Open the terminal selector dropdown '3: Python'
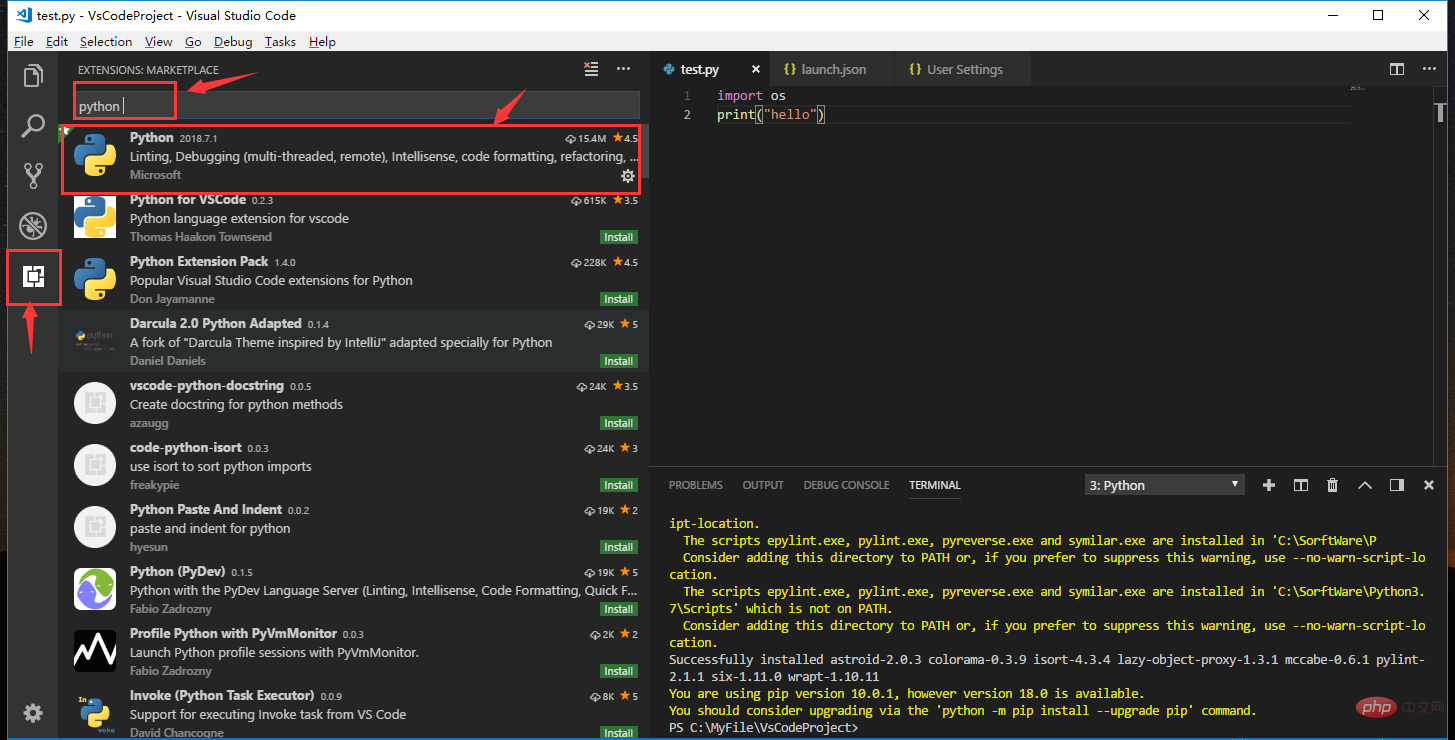The width and height of the screenshot is (1455, 740). click(x=1165, y=485)
